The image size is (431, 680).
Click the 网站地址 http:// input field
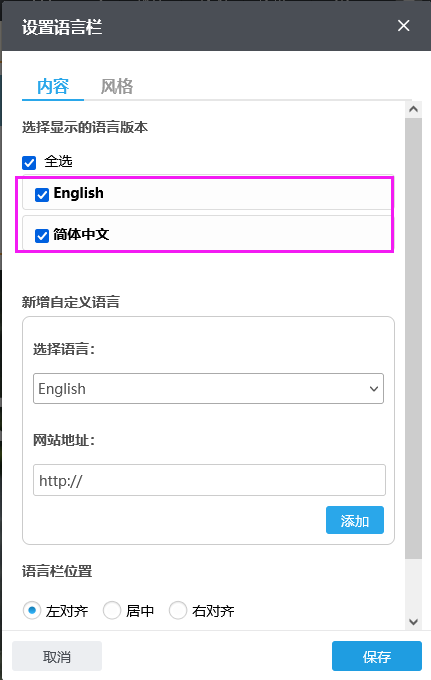point(209,480)
